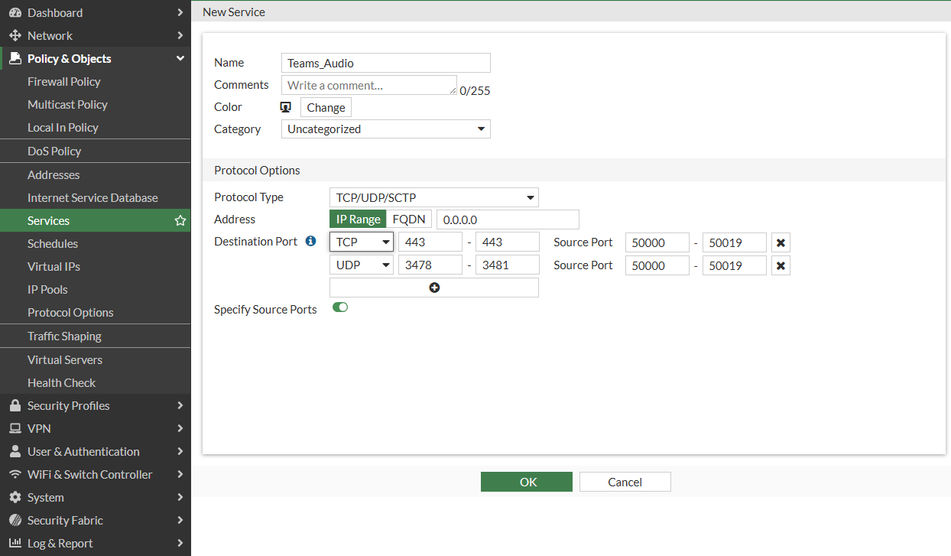
Task: Select IP Range address type
Action: click(x=357, y=219)
